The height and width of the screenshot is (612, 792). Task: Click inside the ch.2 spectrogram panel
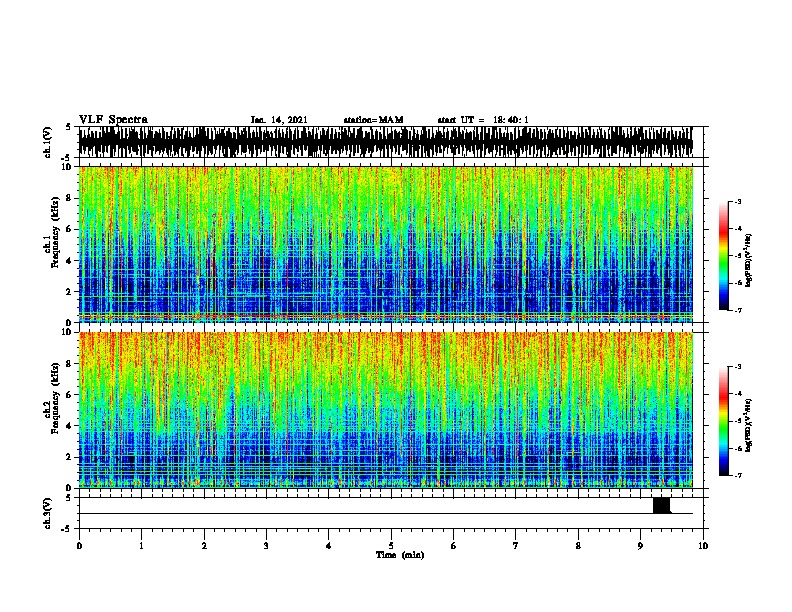[386, 410]
